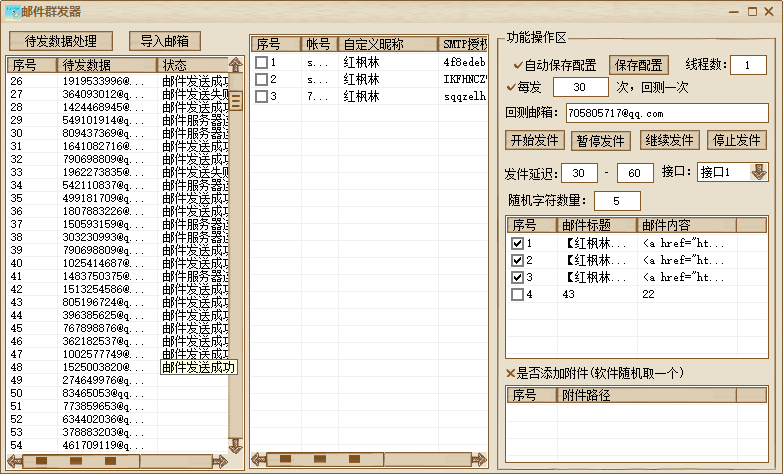Click the account list horizontal scrollbar thumb
Screen dimensions: 783x474
point(325,460)
